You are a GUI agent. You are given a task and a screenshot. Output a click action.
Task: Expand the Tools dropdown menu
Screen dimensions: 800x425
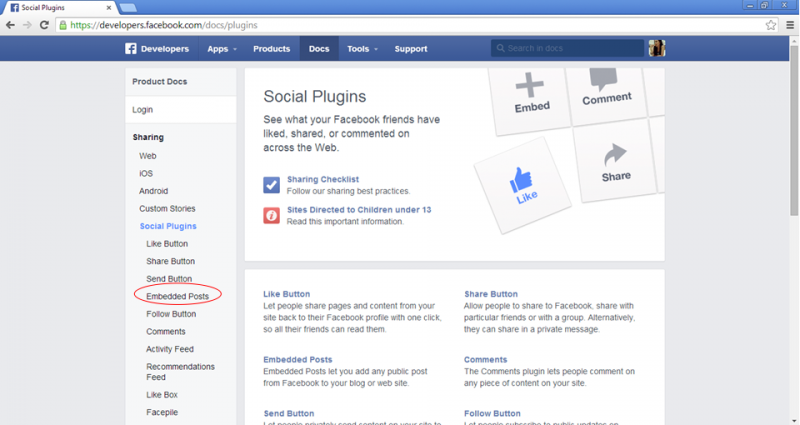click(x=362, y=49)
